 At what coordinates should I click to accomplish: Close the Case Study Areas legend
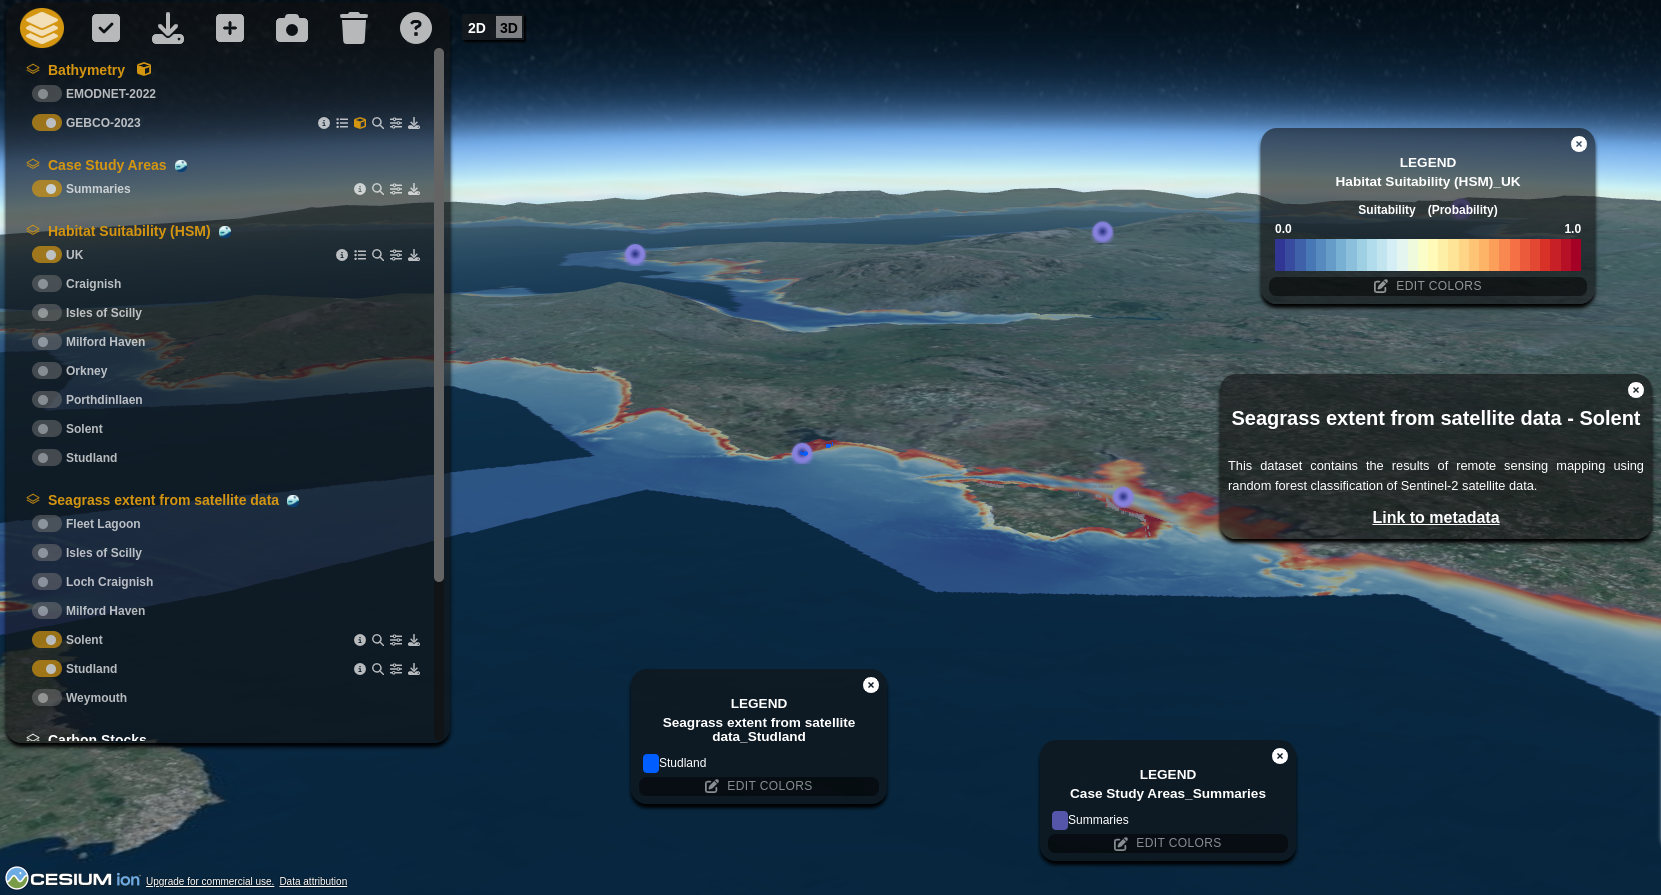point(1280,756)
